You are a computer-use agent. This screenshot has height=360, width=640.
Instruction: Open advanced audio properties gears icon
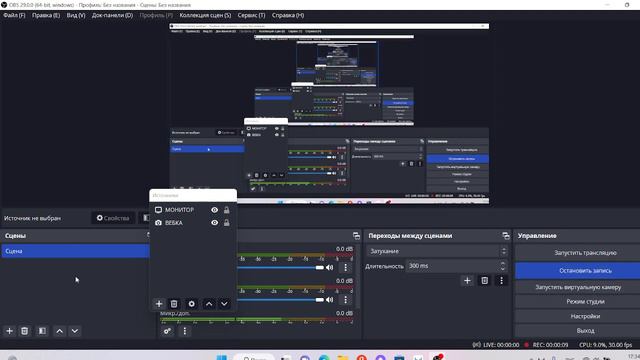[167, 331]
